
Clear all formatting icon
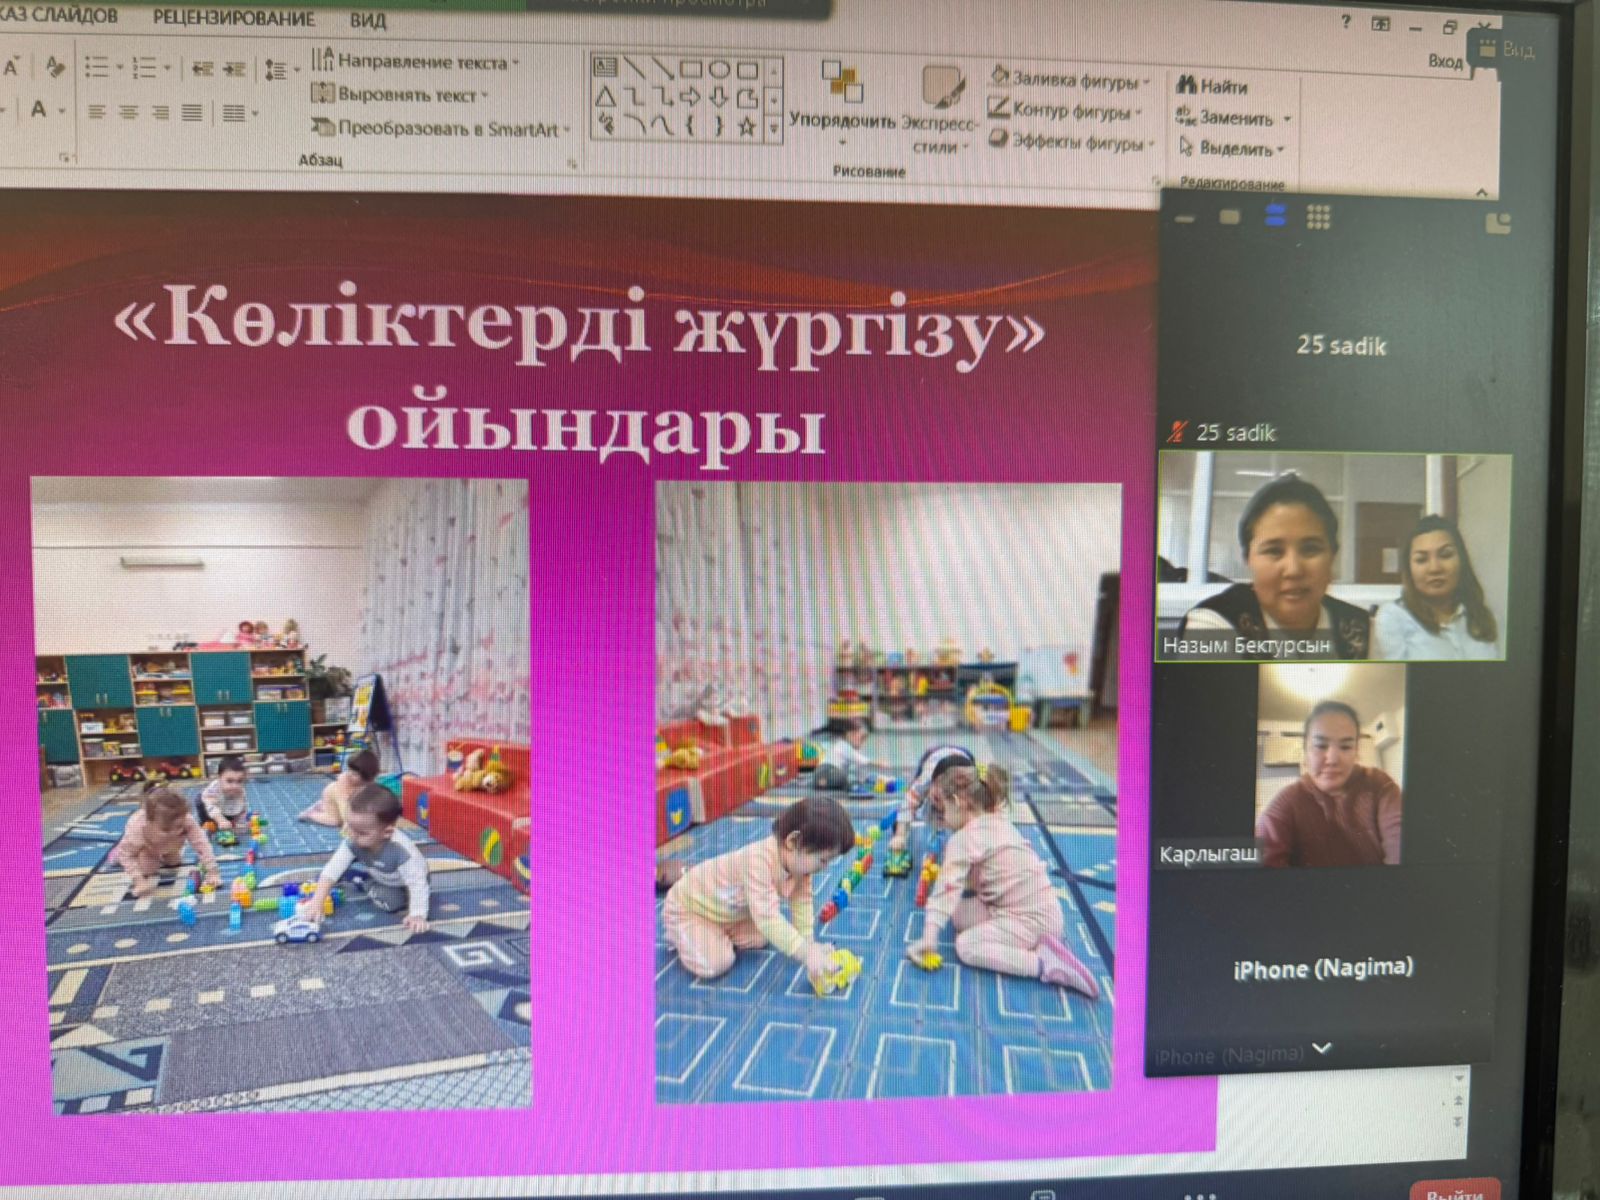tap(55, 67)
